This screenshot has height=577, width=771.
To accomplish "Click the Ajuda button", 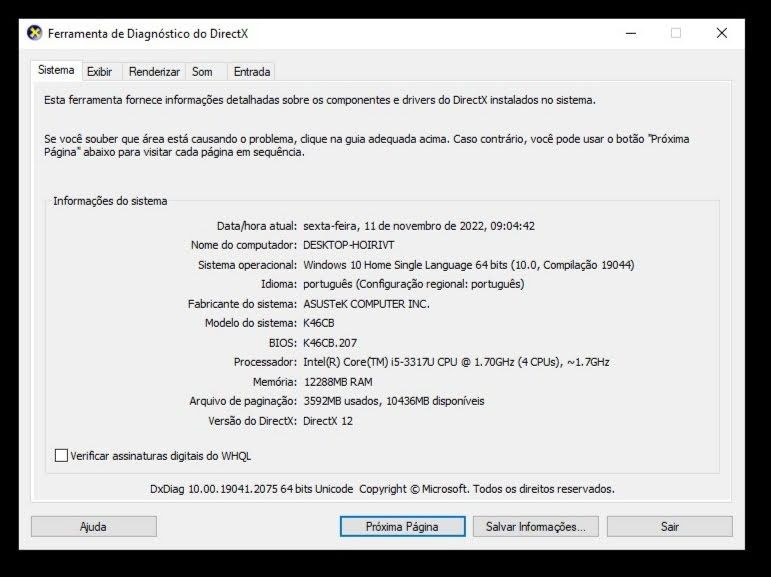I will tap(93, 526).
